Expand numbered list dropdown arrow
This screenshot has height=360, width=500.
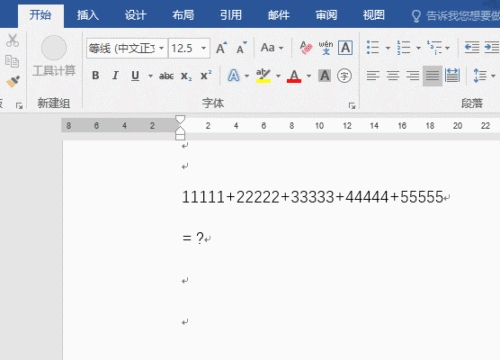tap(418, 48)
